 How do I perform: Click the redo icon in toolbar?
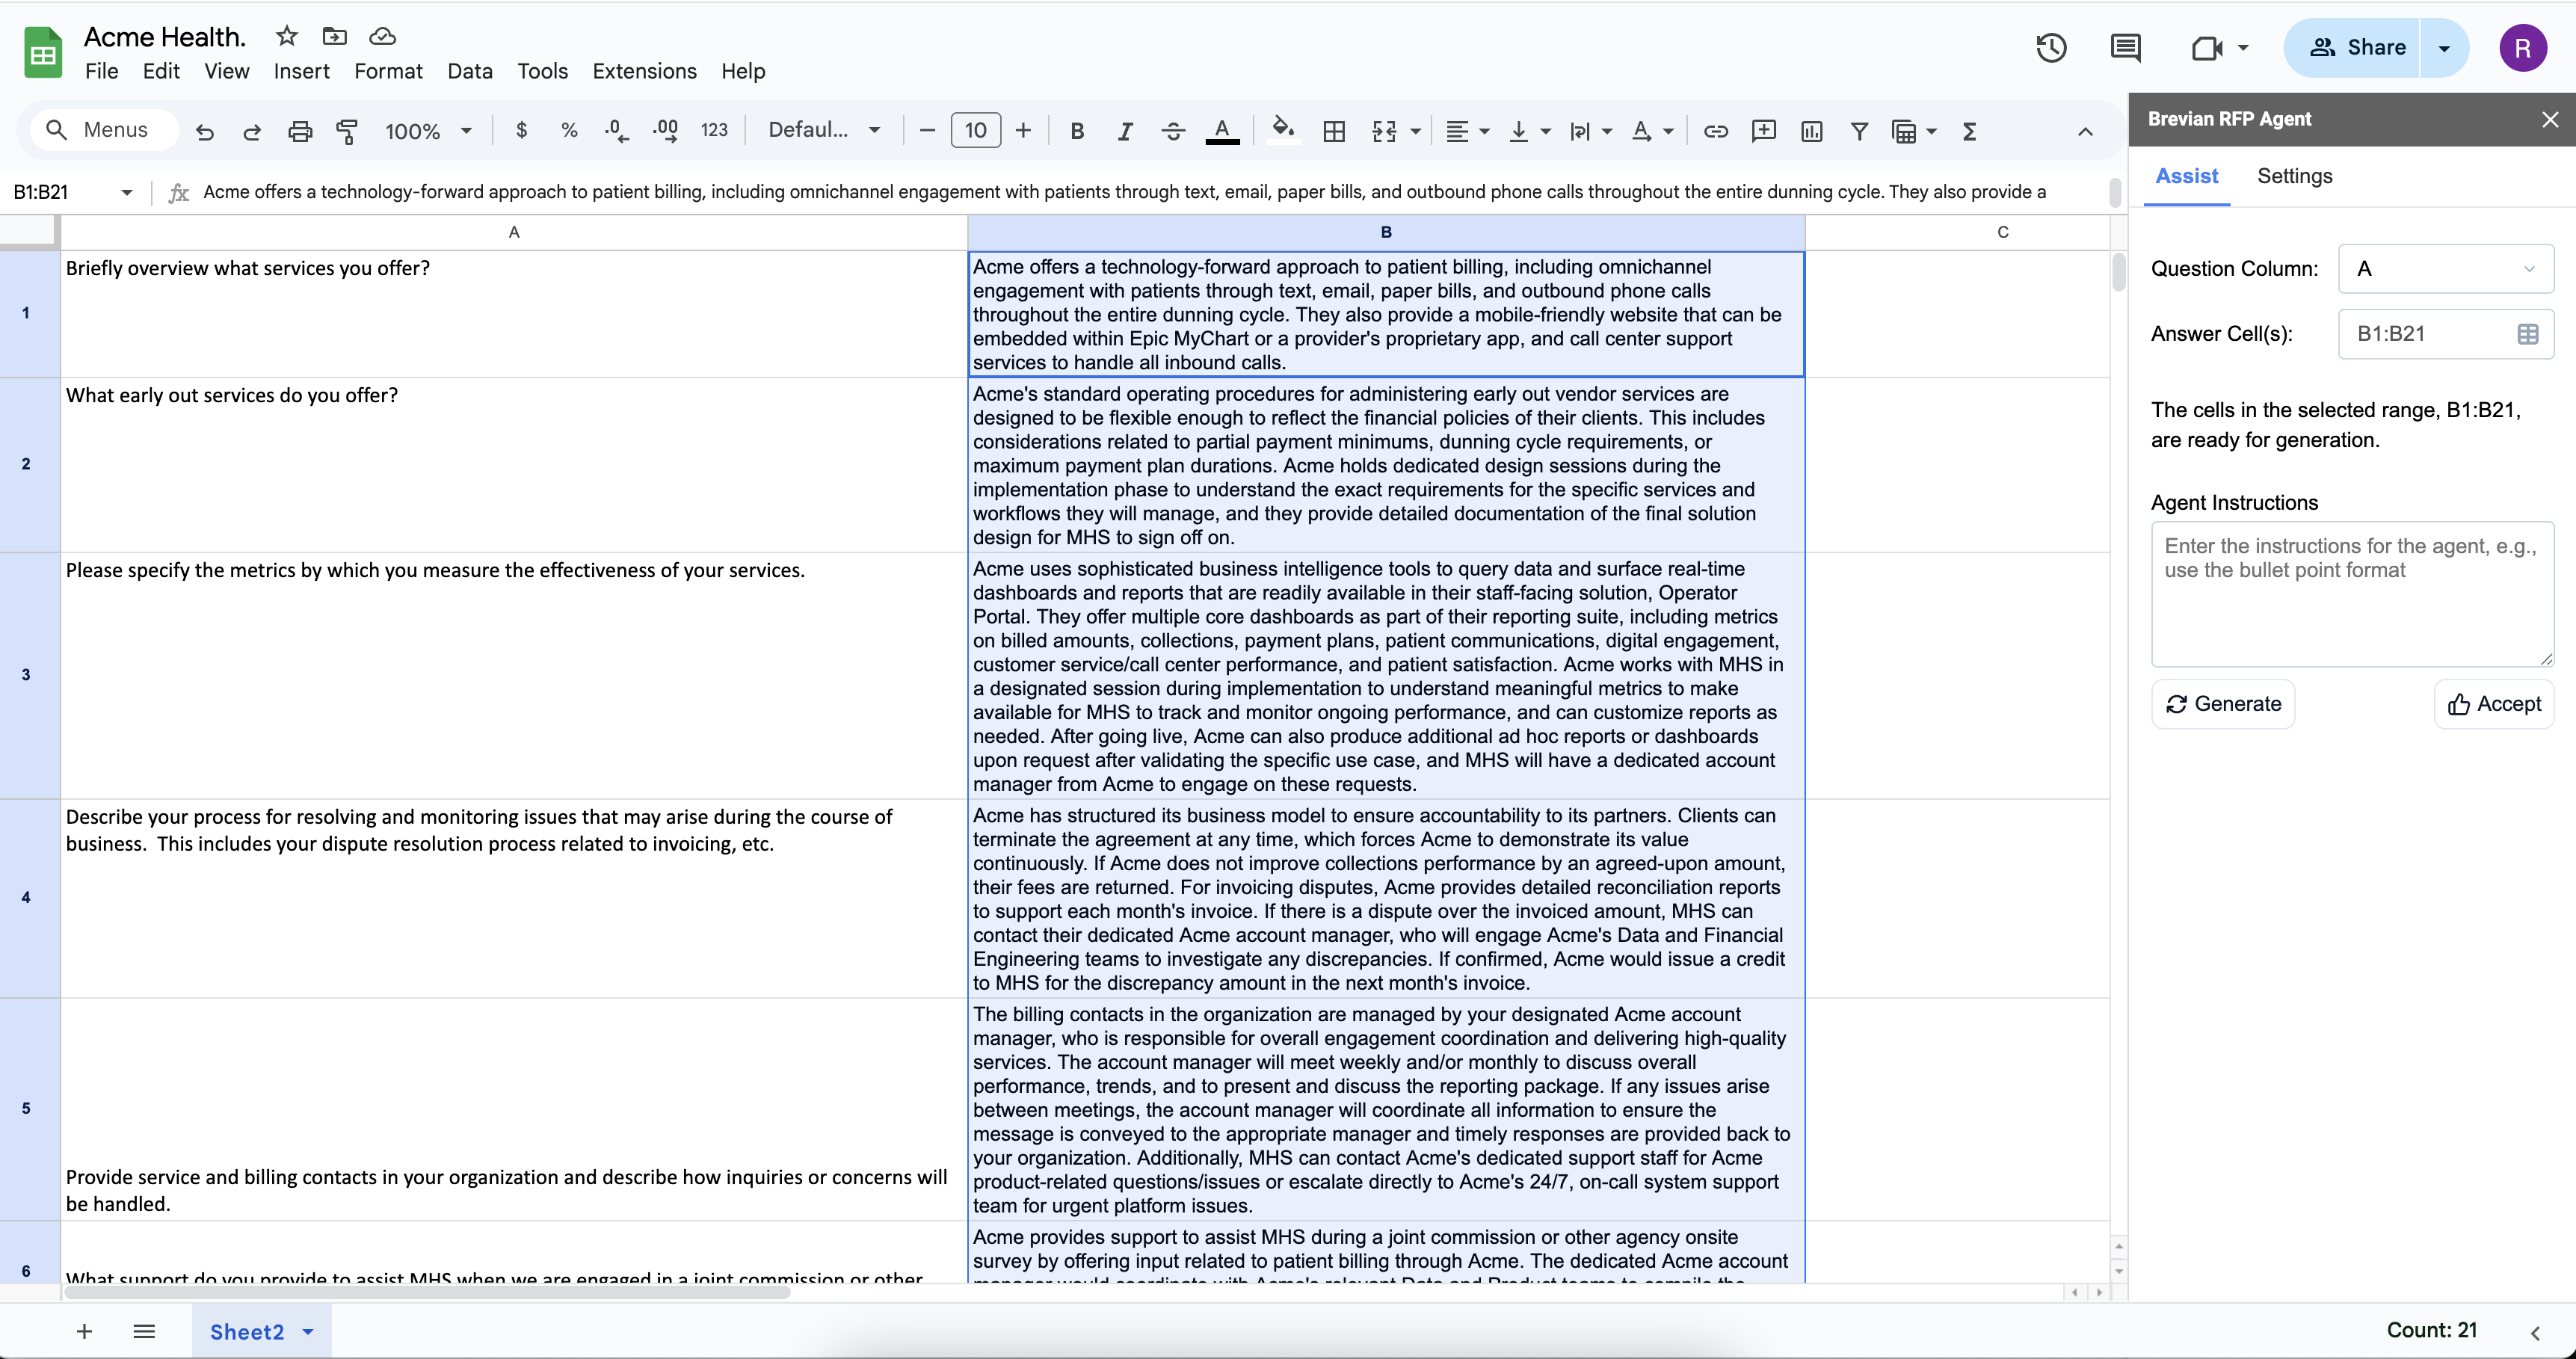[x=252, y=131]
